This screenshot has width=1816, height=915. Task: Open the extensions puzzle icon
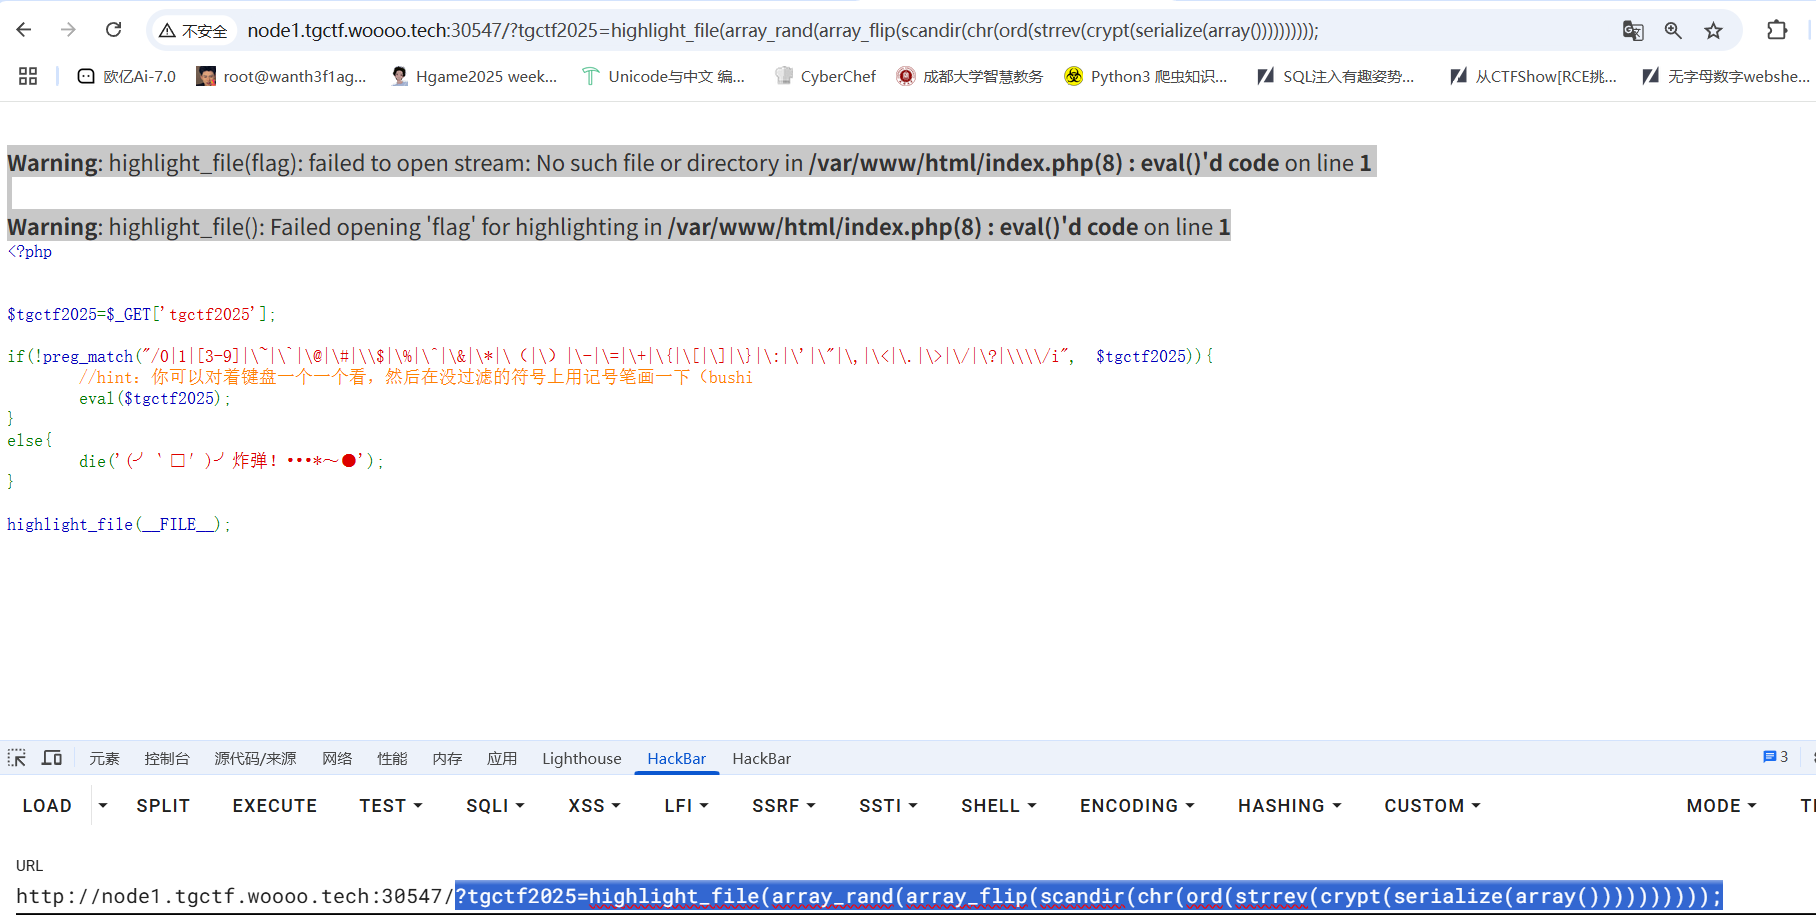point(1777,30)
